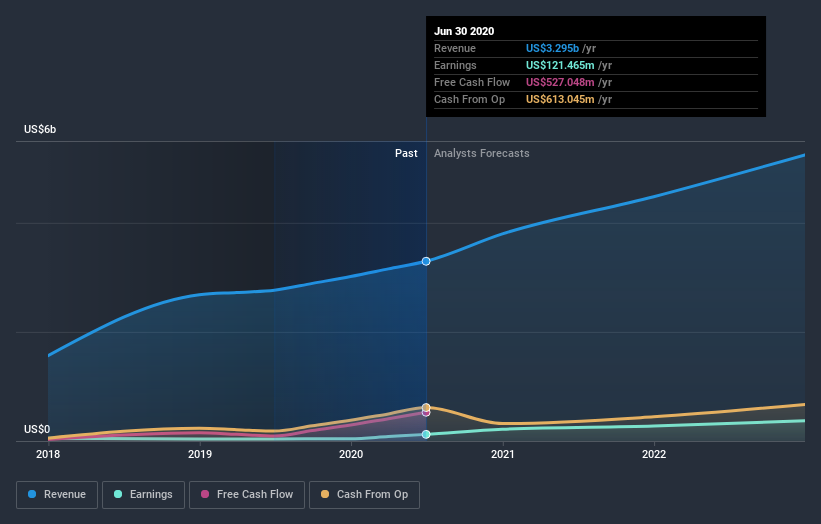Click the 2018 x-axis label

48,454
